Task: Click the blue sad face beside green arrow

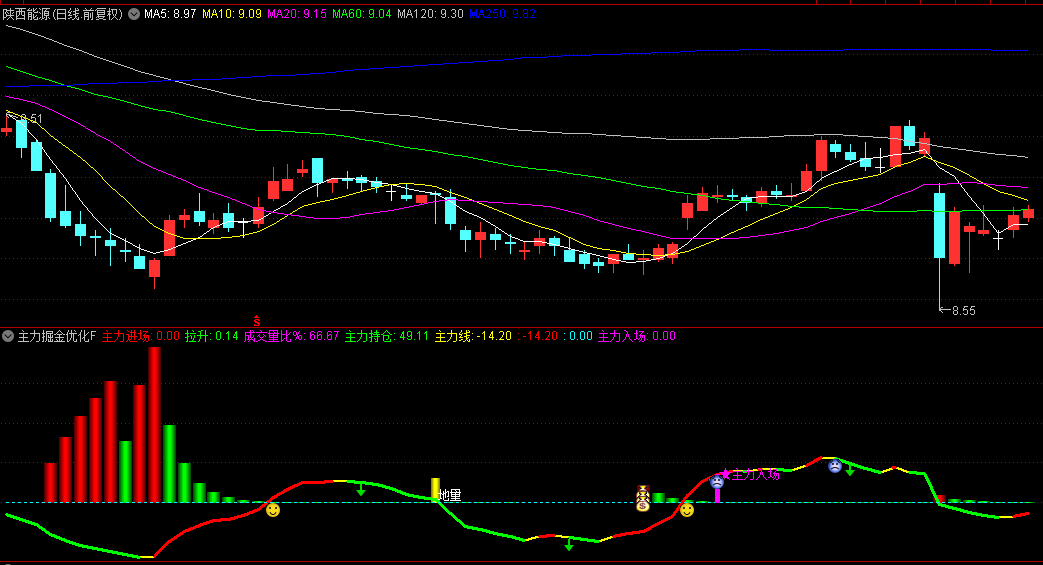Action: [835, 466]
